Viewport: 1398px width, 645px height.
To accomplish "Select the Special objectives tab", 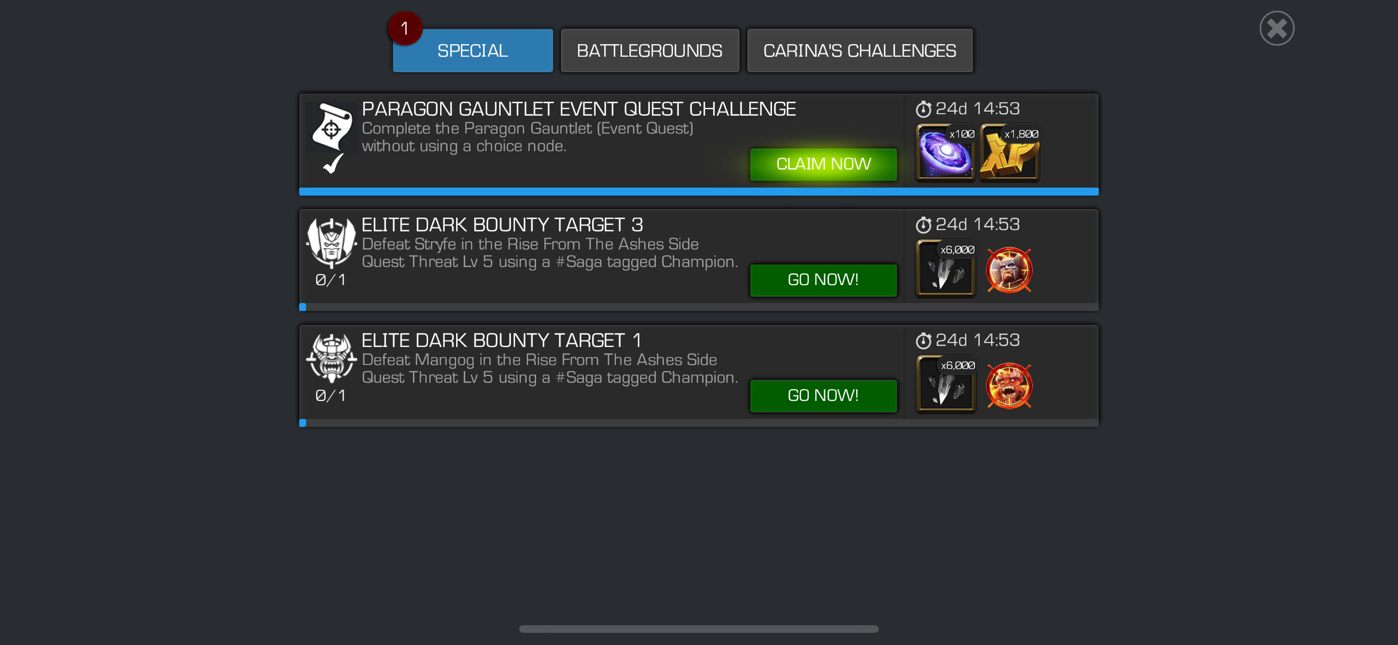I will [473, 50].
